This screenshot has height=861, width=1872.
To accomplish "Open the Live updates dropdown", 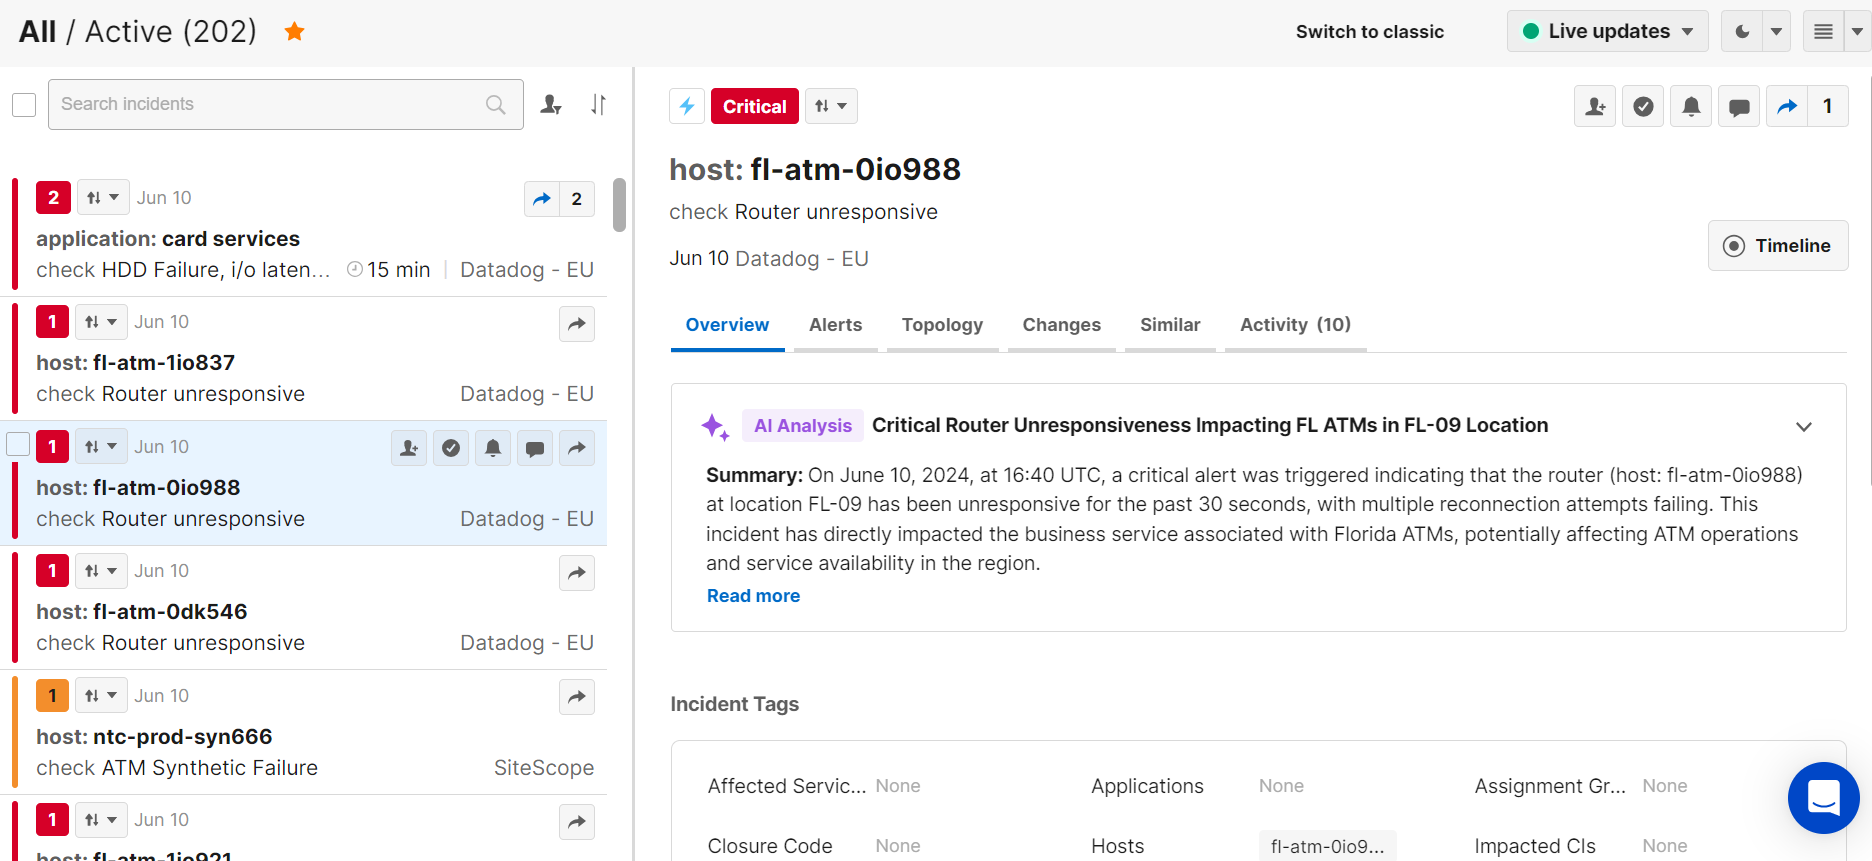I will [x=1607, y=32].
